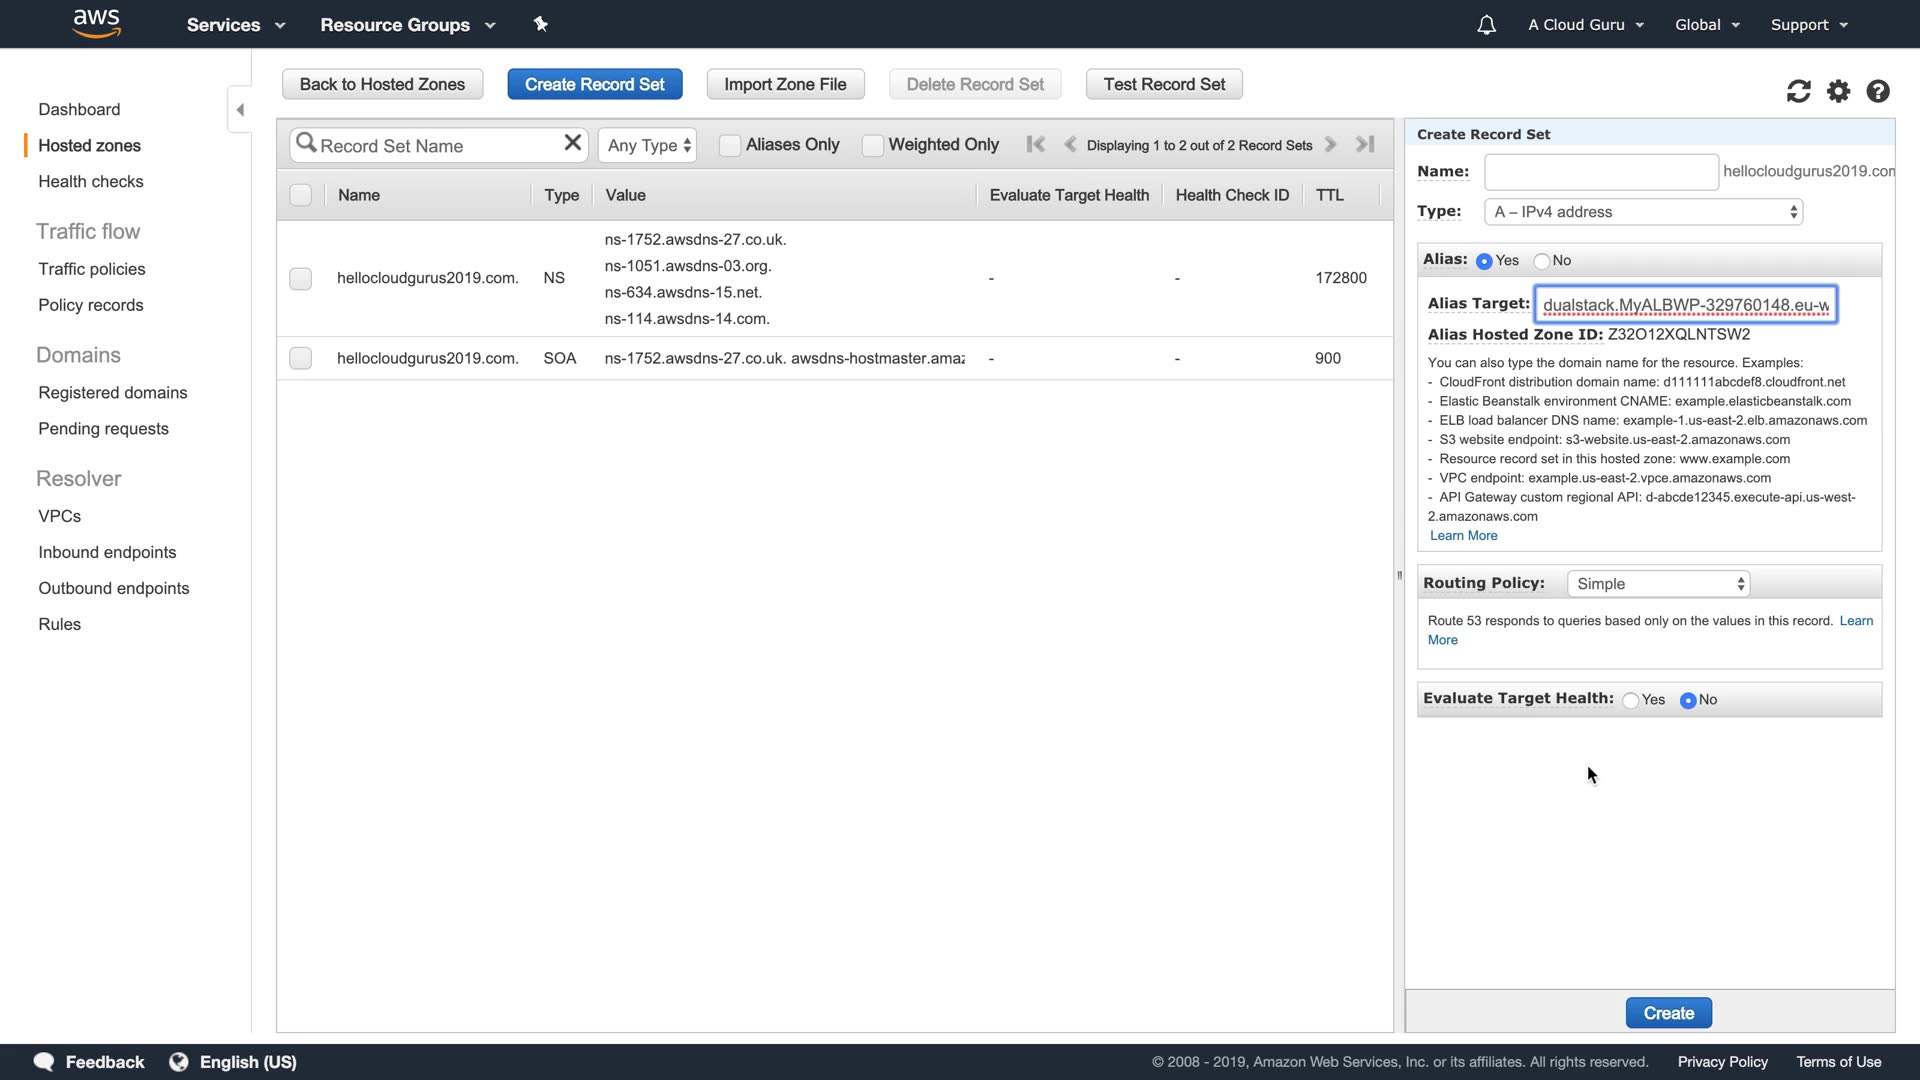The width and height of the screenshot is (1920, 1080).
Task: Open the notifications bell
Action: pos(1486,25)
